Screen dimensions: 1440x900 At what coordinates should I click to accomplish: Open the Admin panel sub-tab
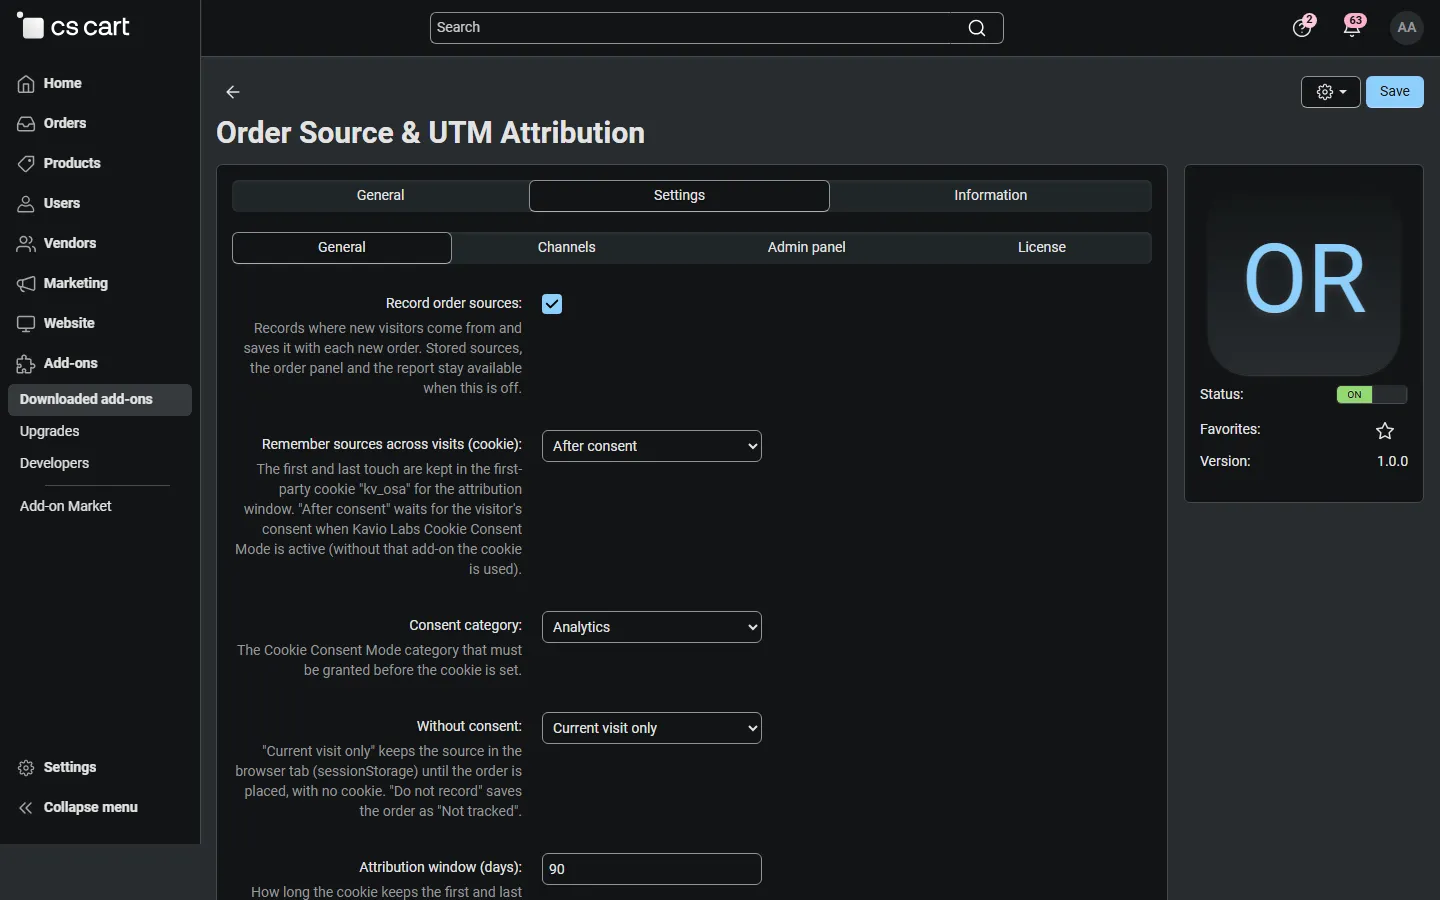[806, 248]
